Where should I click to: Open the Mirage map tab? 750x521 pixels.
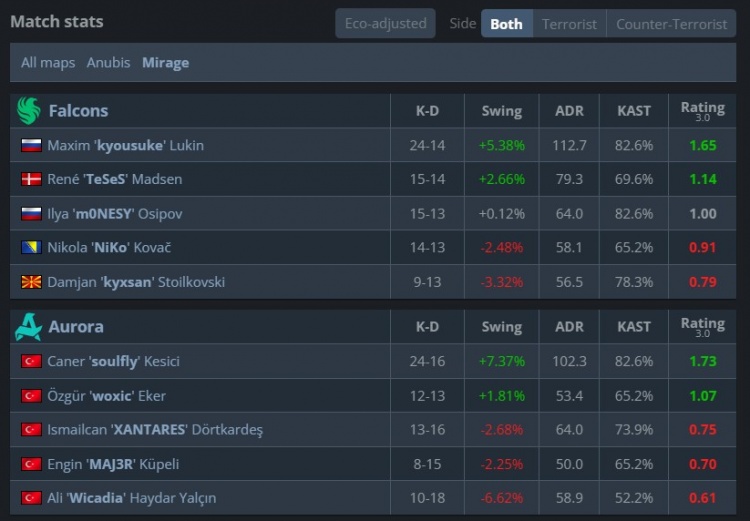tap(165, 62)
